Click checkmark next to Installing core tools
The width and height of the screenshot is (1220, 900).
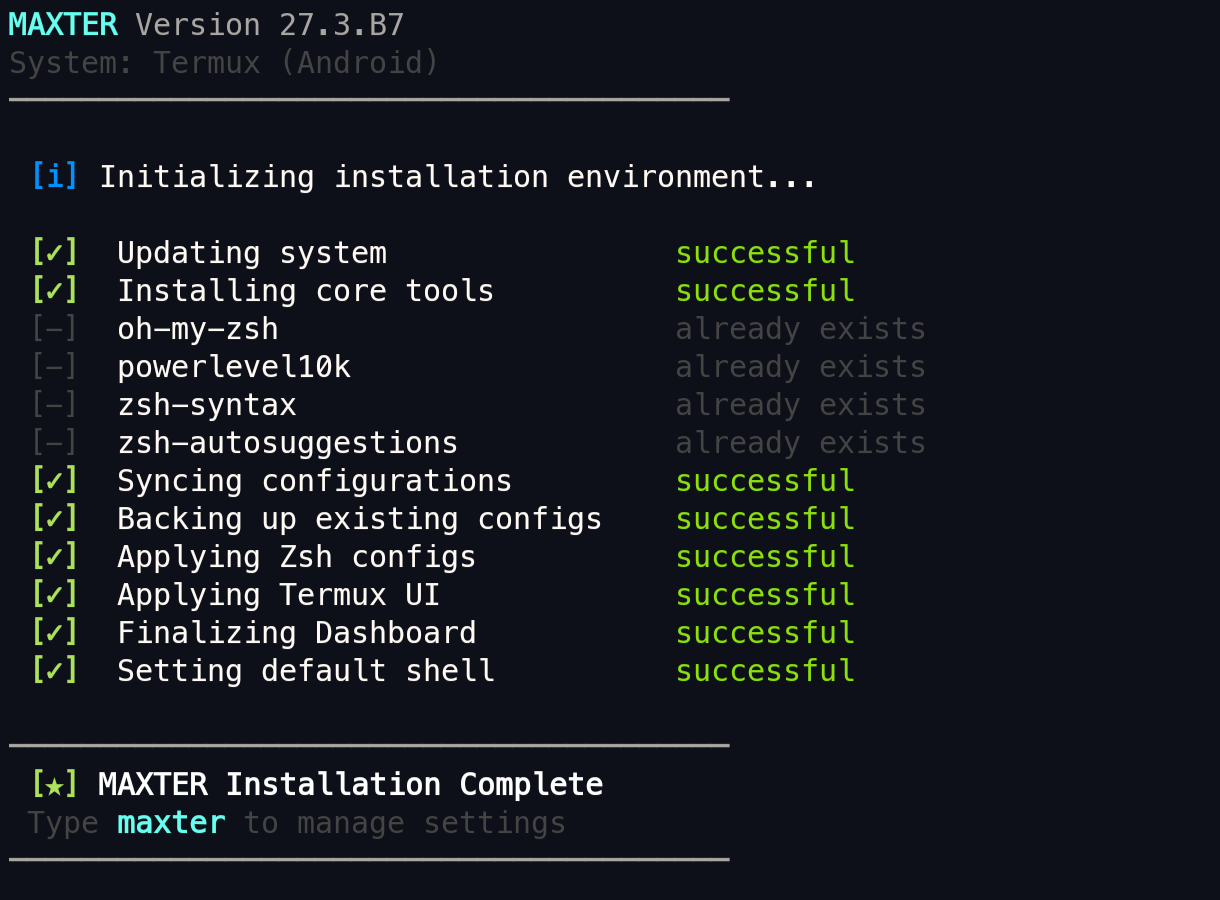(54, 291)
